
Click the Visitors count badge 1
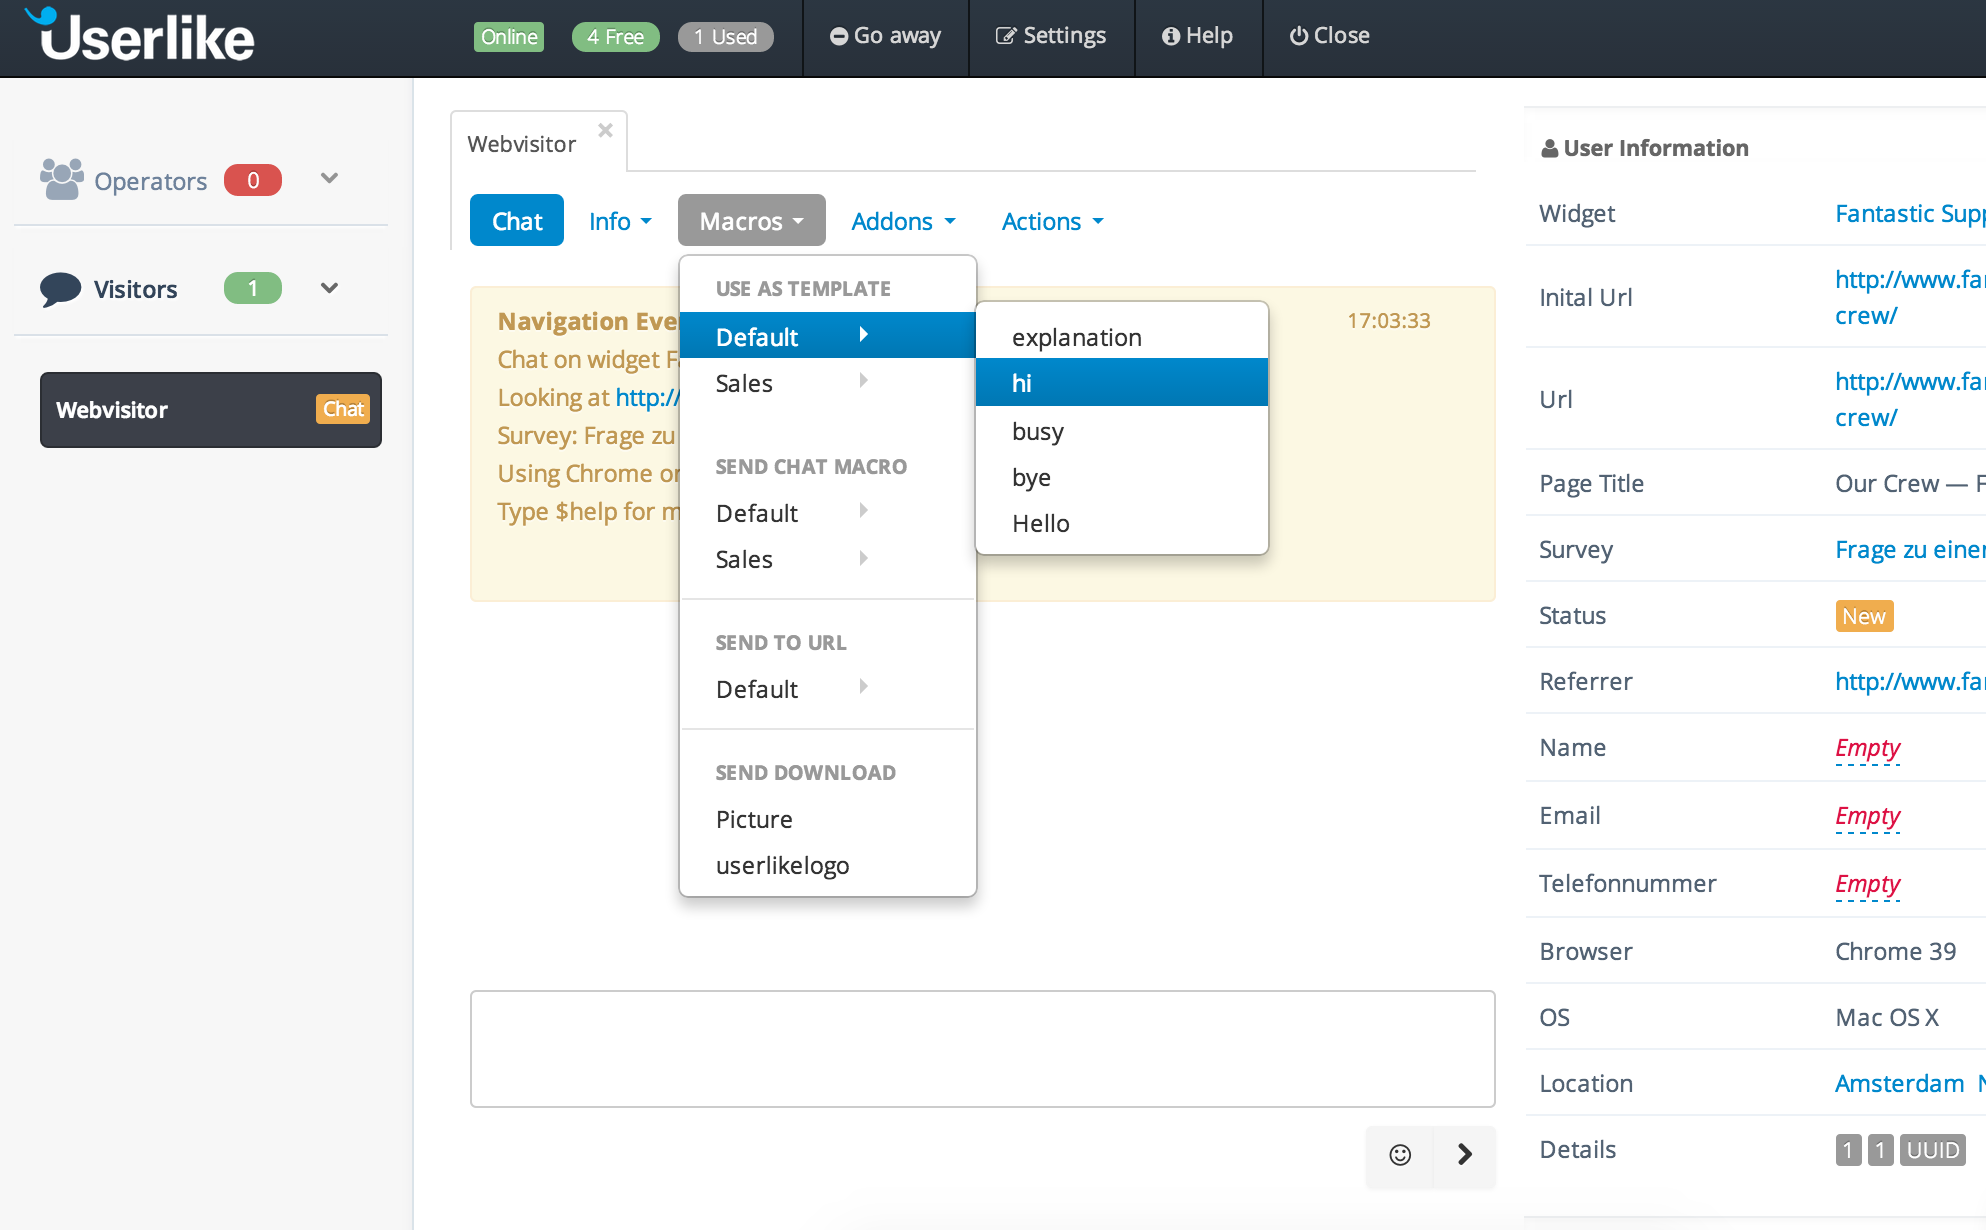tap(253, 288)
